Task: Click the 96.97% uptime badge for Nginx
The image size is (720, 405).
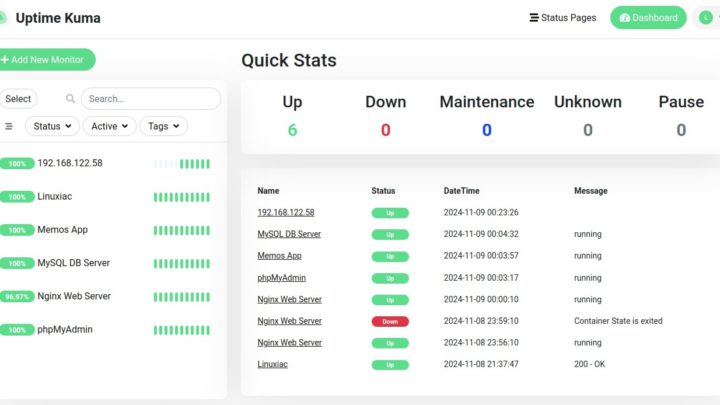Action: tap(17, 297)
